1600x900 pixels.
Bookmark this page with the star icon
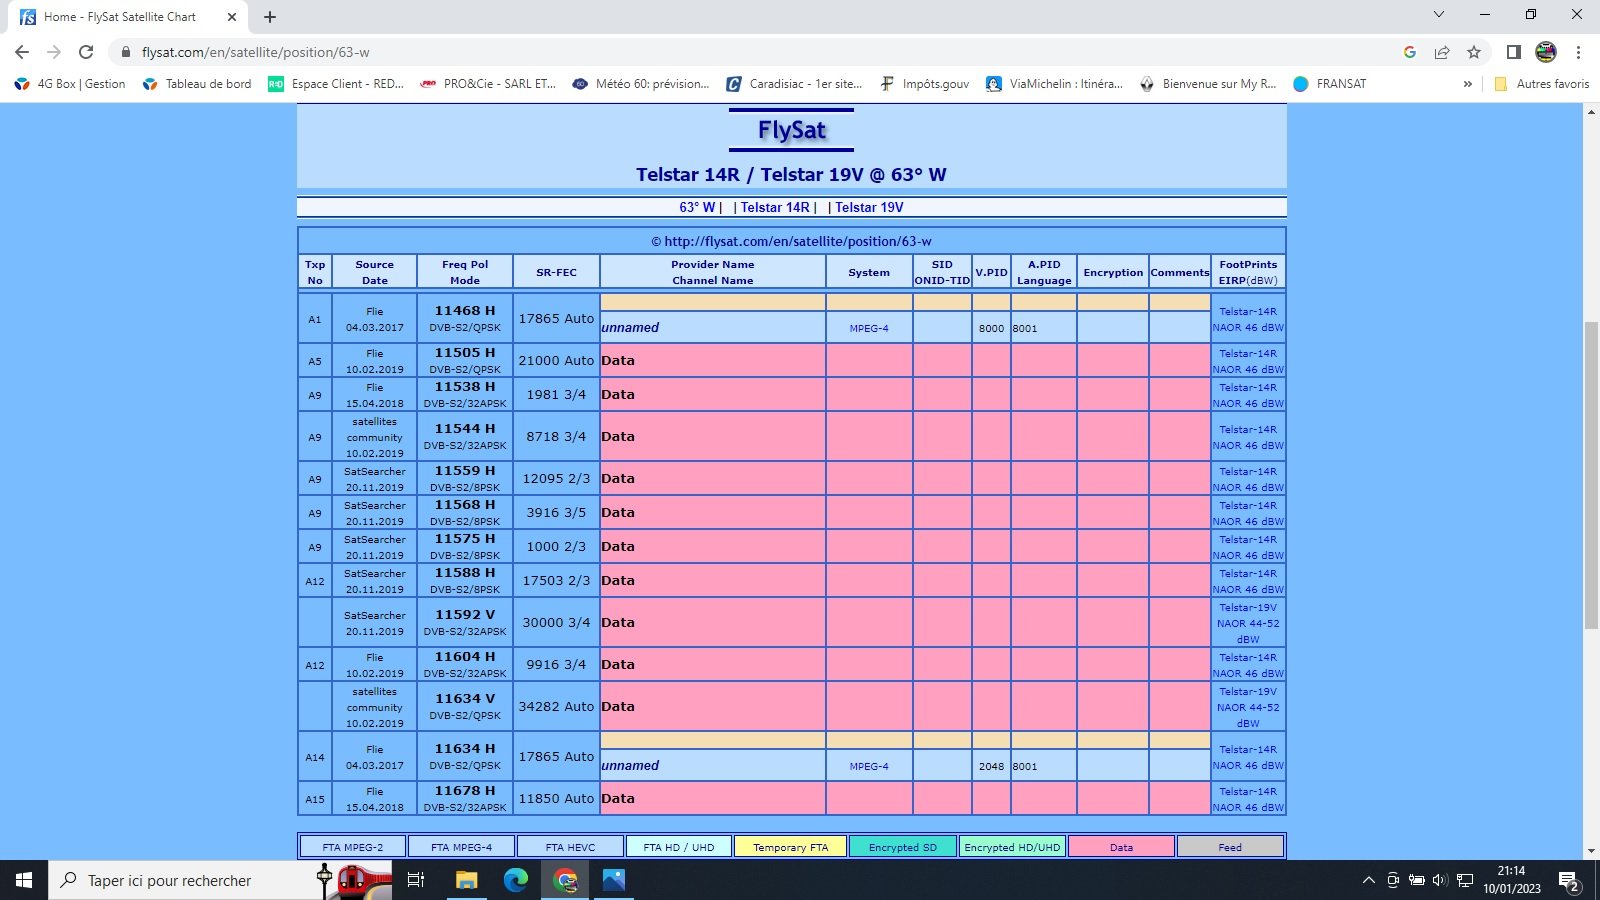[1474, 52]
